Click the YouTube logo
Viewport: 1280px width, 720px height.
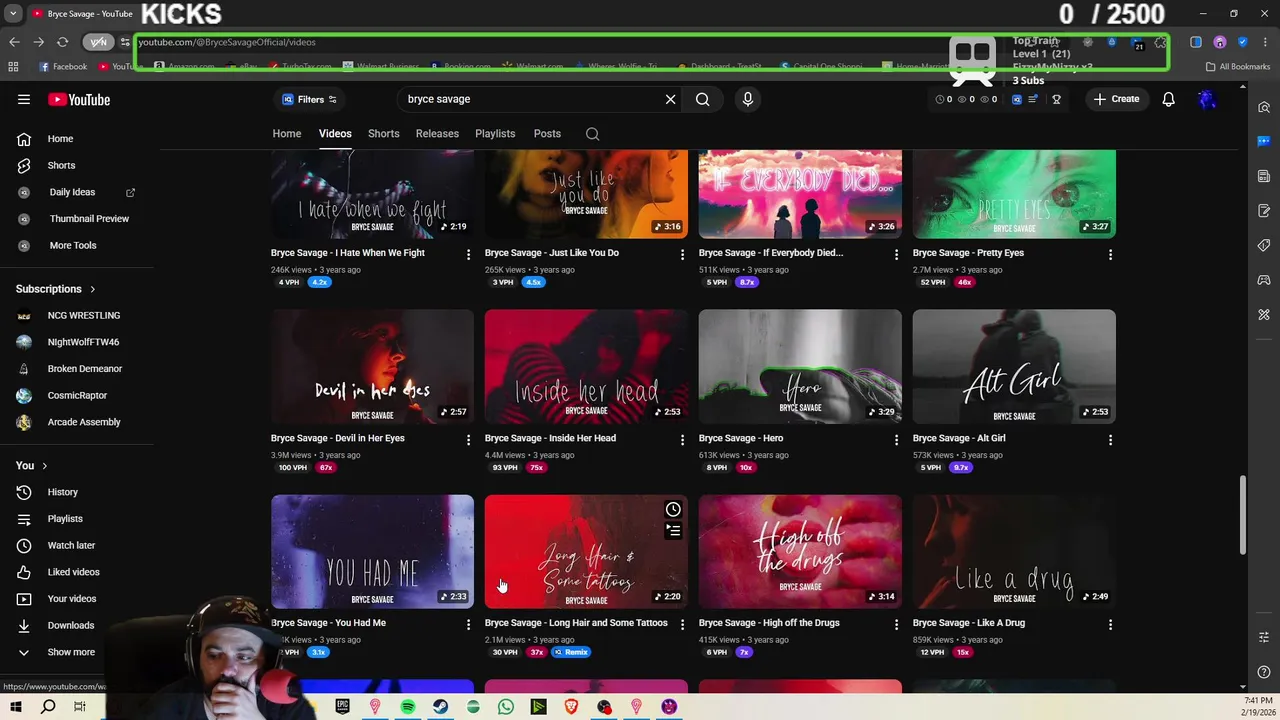pos(79,99)
